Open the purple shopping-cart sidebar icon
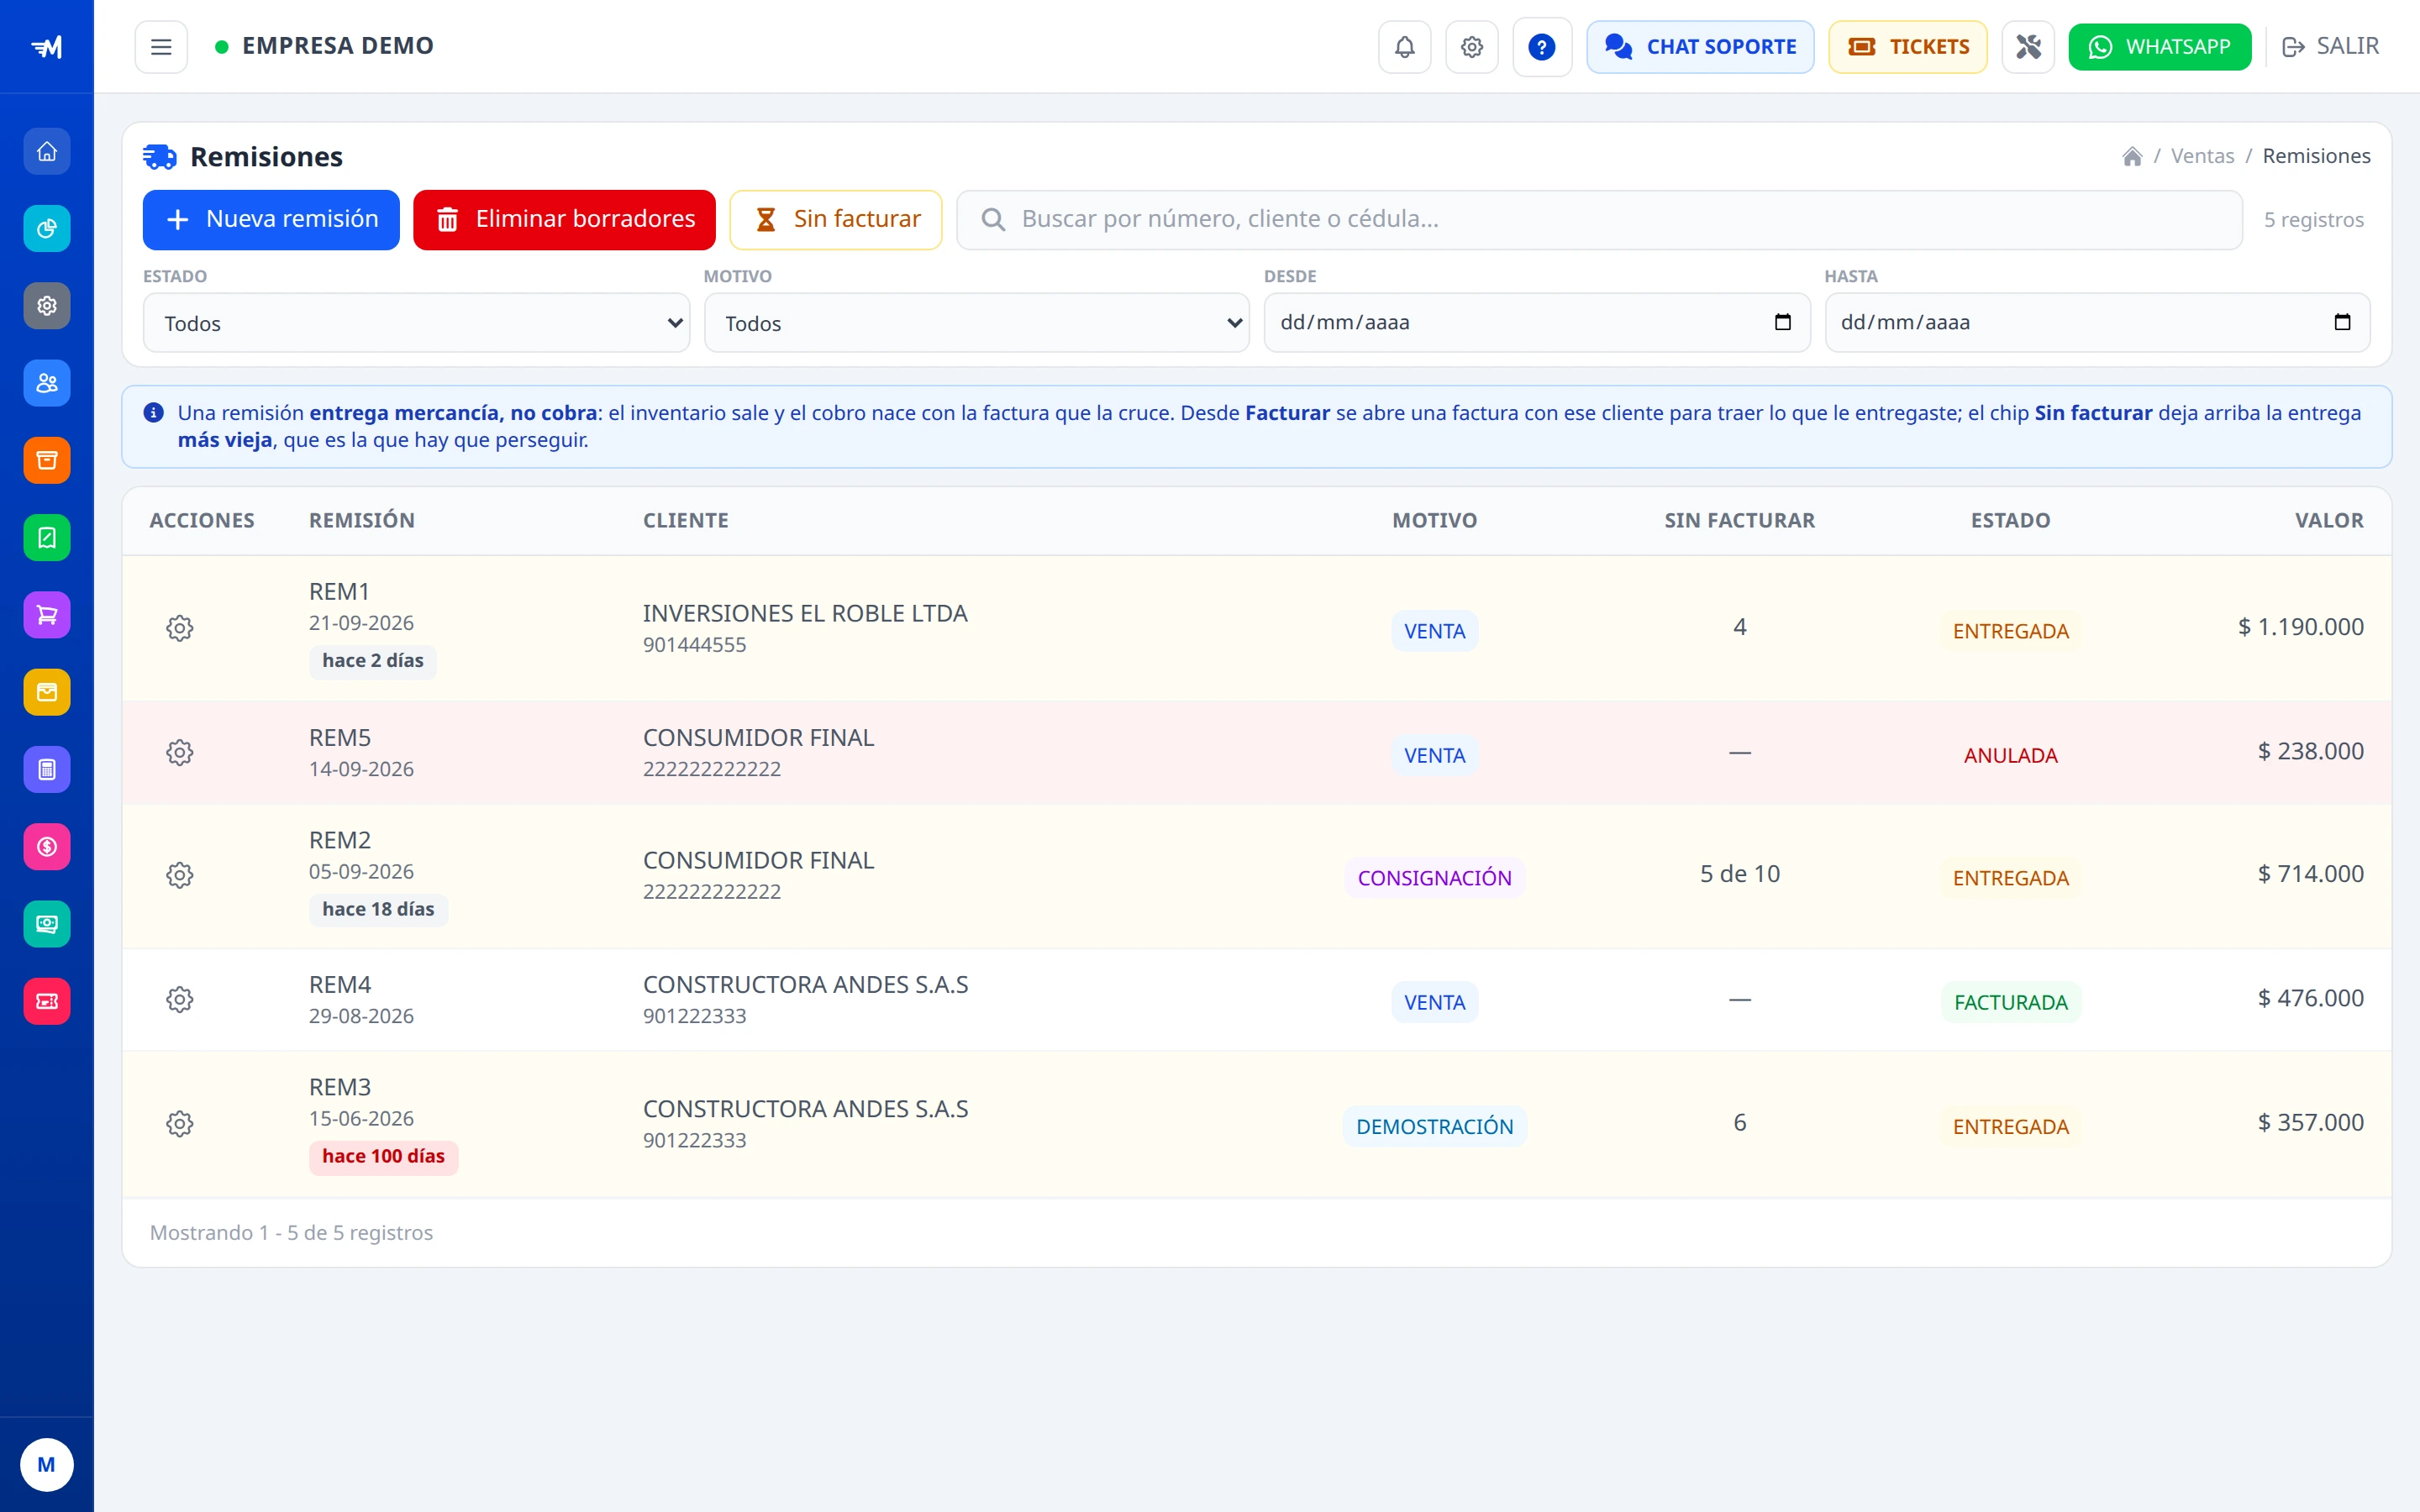2420x1512 pixels. 47,615
